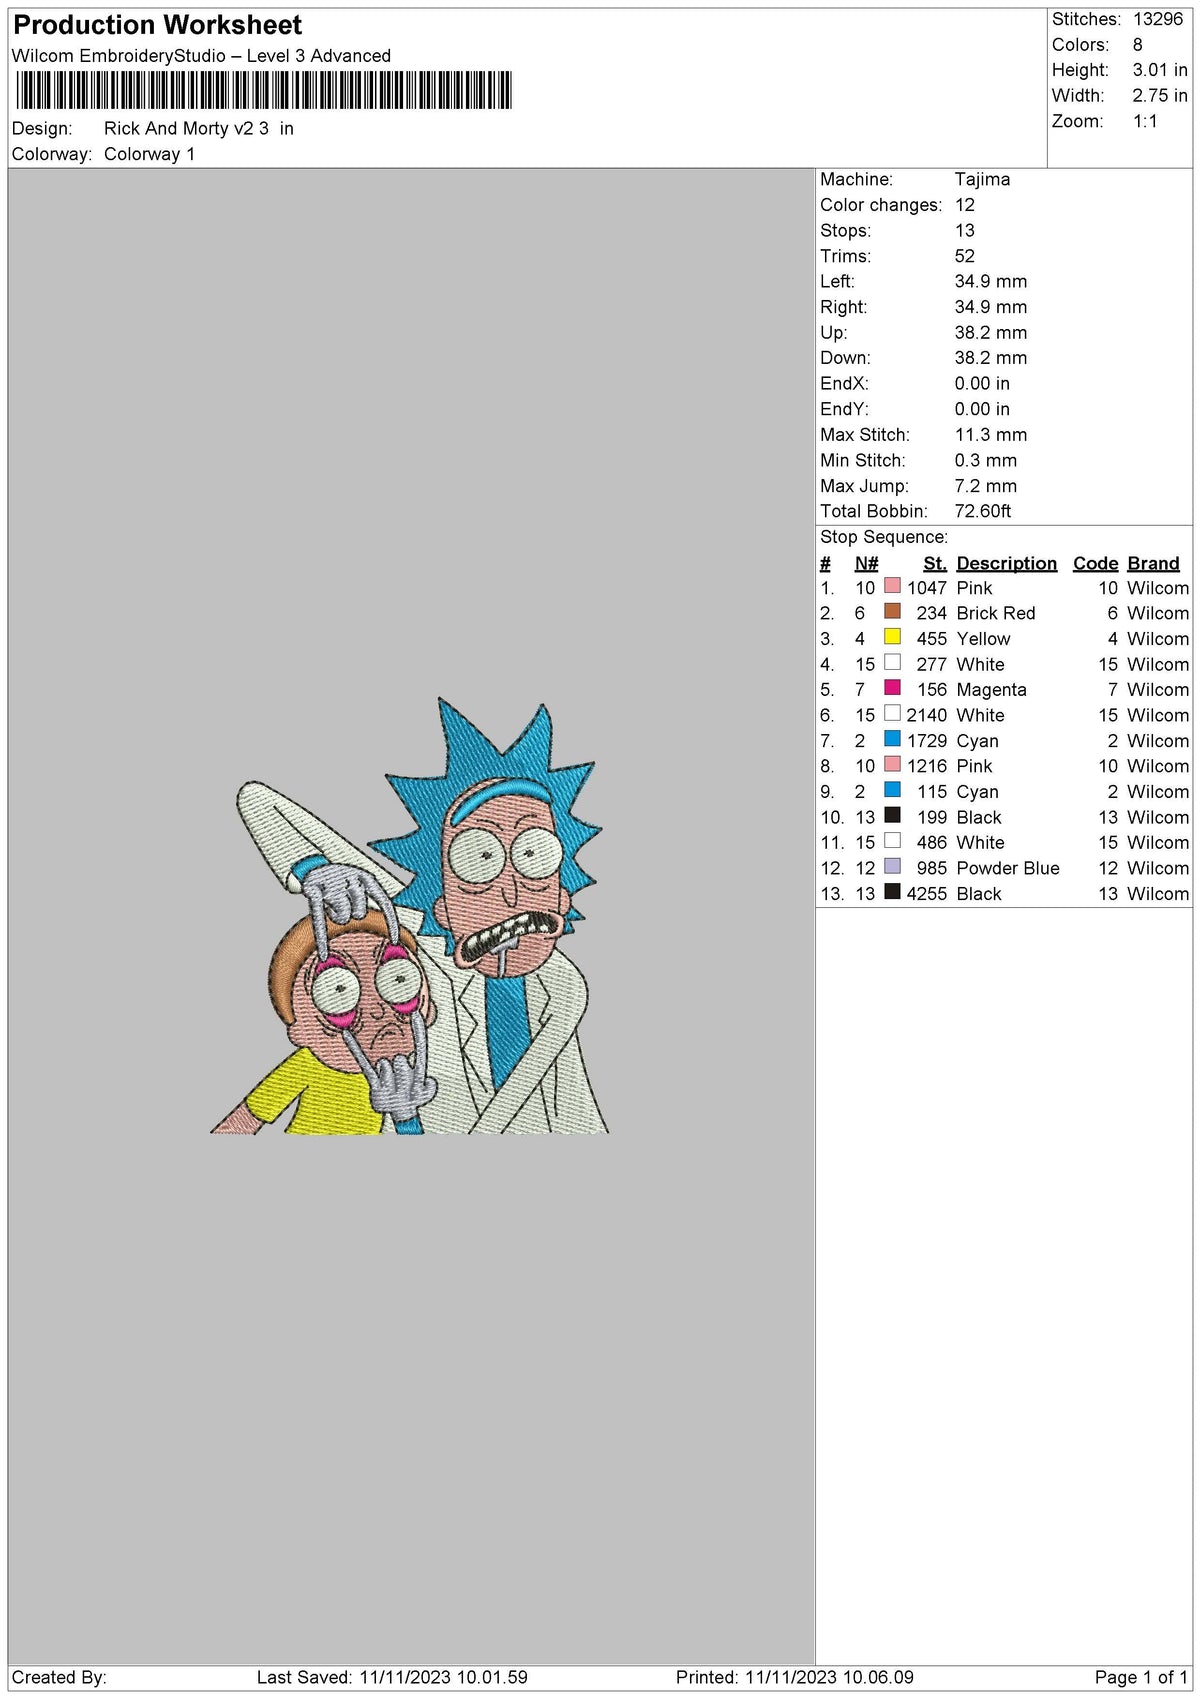Click the Colors value '8'
The image size is (1200, 1698).
pyautogui.click(x=1137, y=45)
